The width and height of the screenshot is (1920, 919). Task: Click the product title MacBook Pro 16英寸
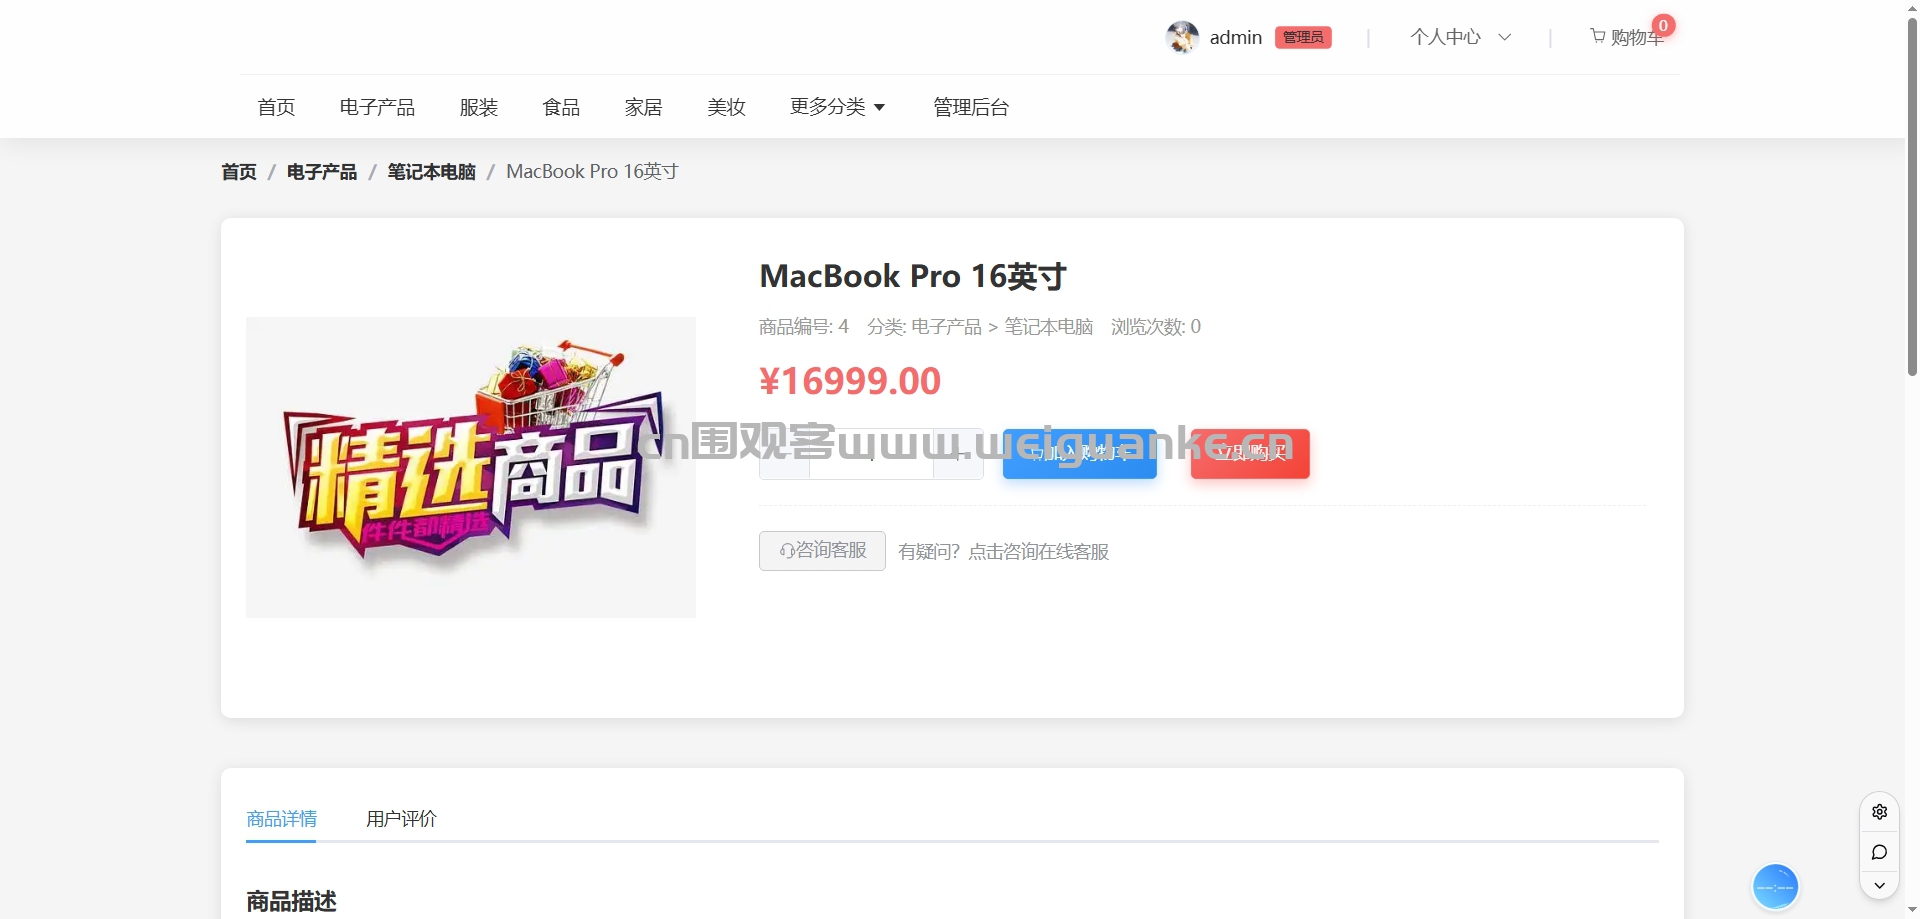point(913,276)
